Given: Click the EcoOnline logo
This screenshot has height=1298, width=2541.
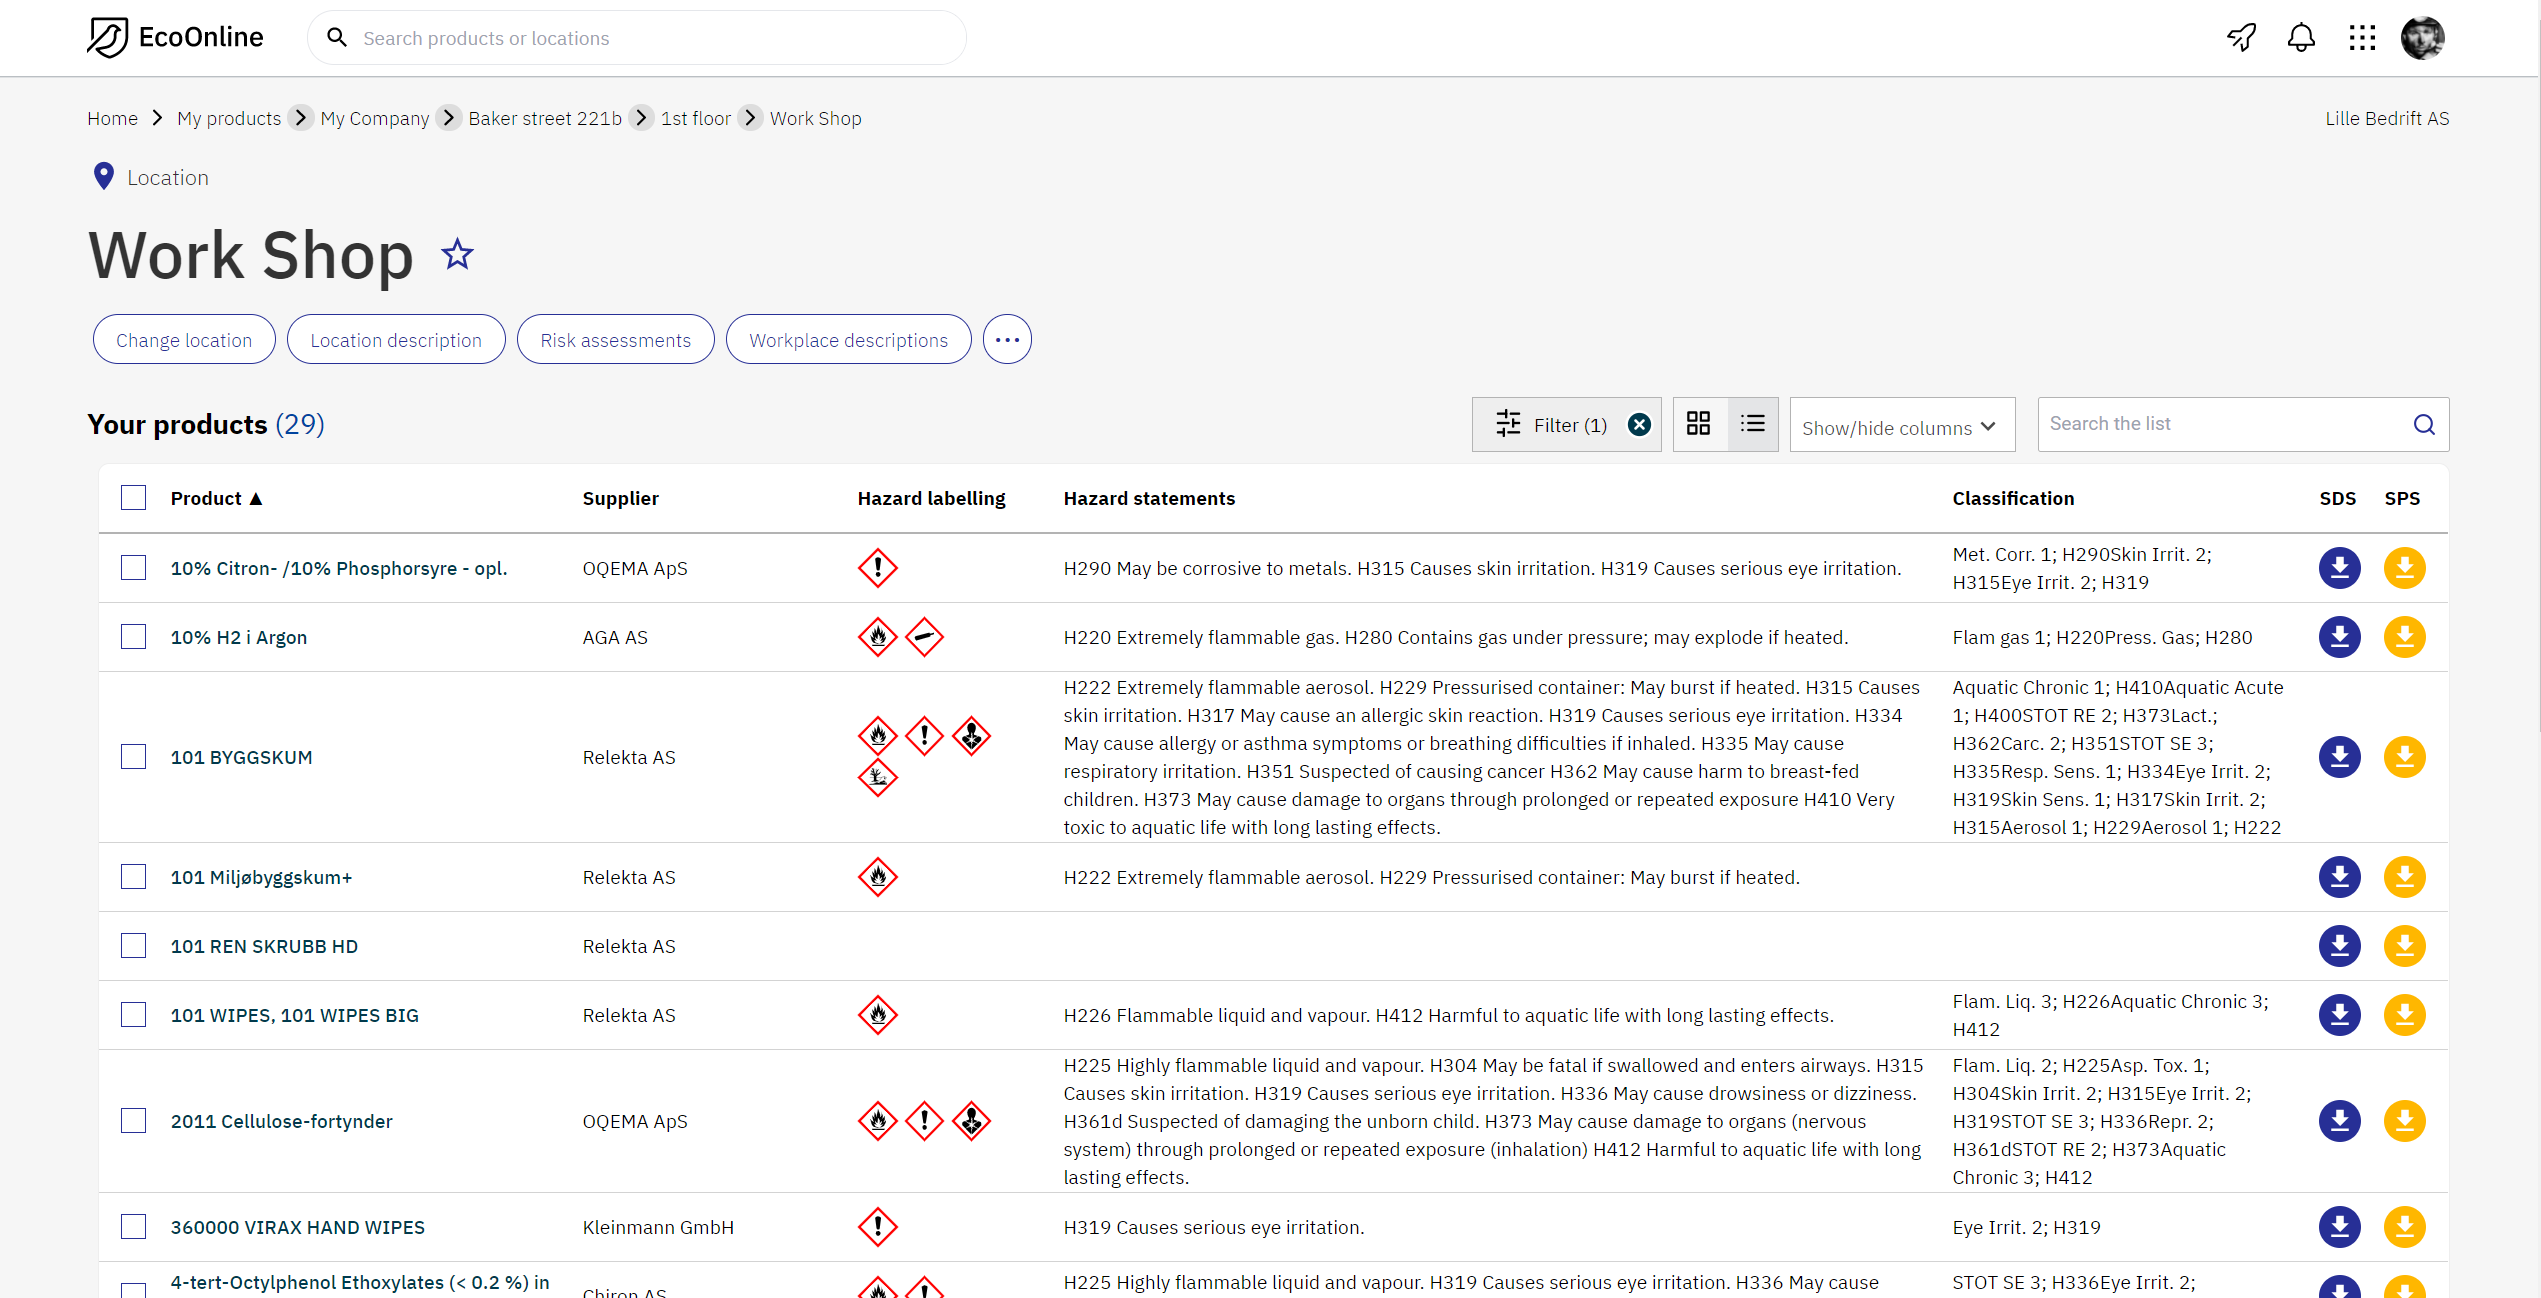Looking at the screenshot, I should click(175, 38).
